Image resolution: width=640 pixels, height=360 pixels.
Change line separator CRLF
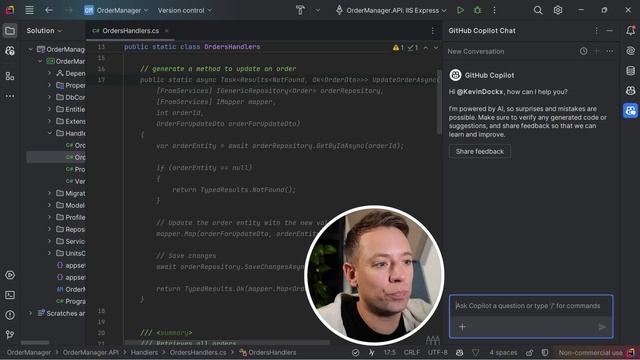(x=411, y=353)
